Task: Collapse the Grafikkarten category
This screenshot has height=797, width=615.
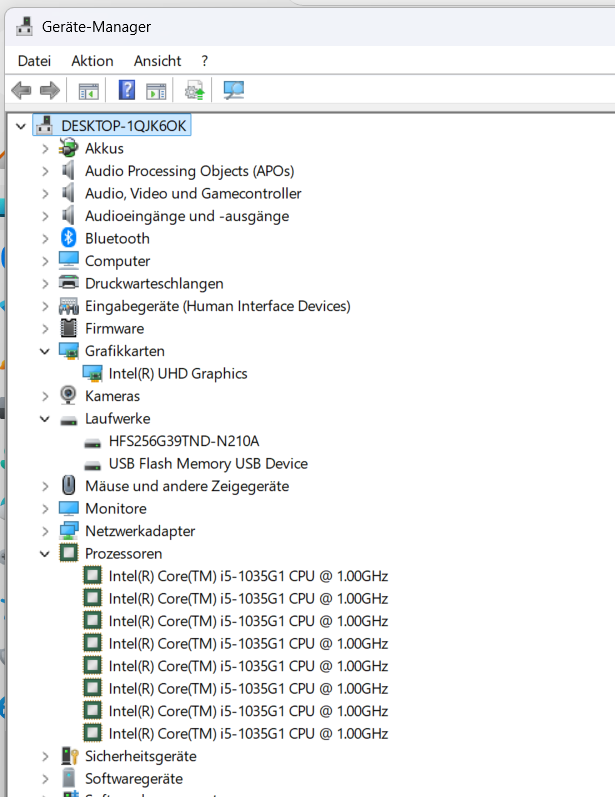Action: click(45, 351)
